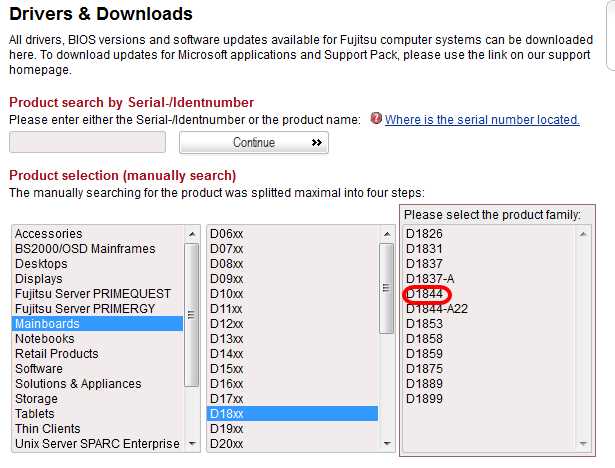Select D11xx in the series list
Image resolution: width=615 pixels, height=468 pixels.
tap(292, 309)
